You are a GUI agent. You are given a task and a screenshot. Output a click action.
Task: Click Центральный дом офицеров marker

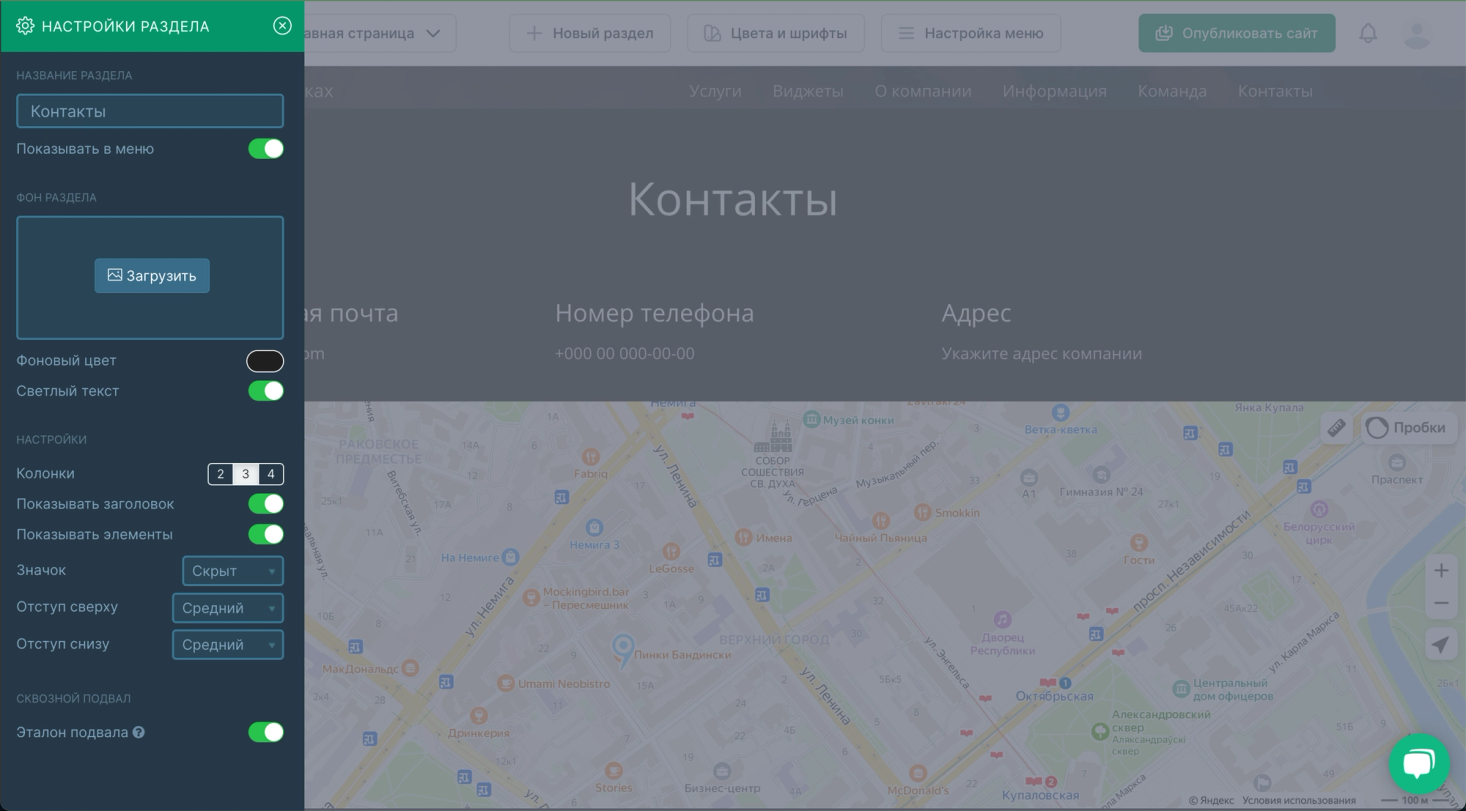point(1181,689)
